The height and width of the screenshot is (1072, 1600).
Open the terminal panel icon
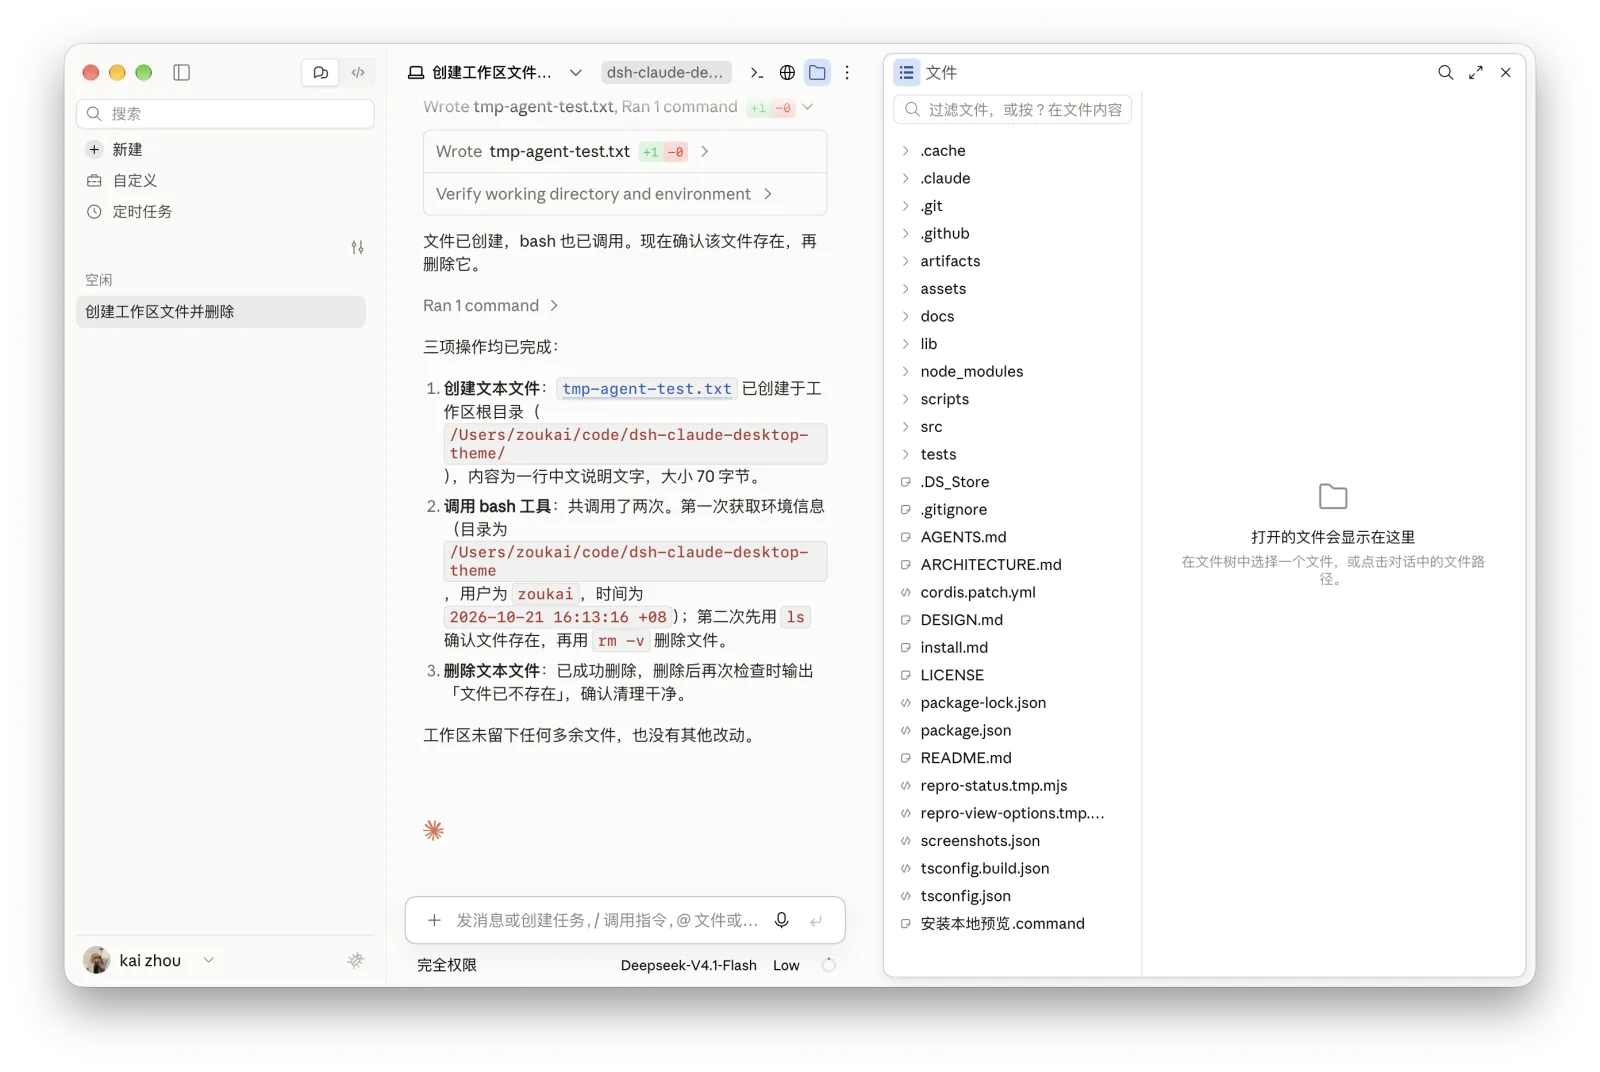point(757,72)
